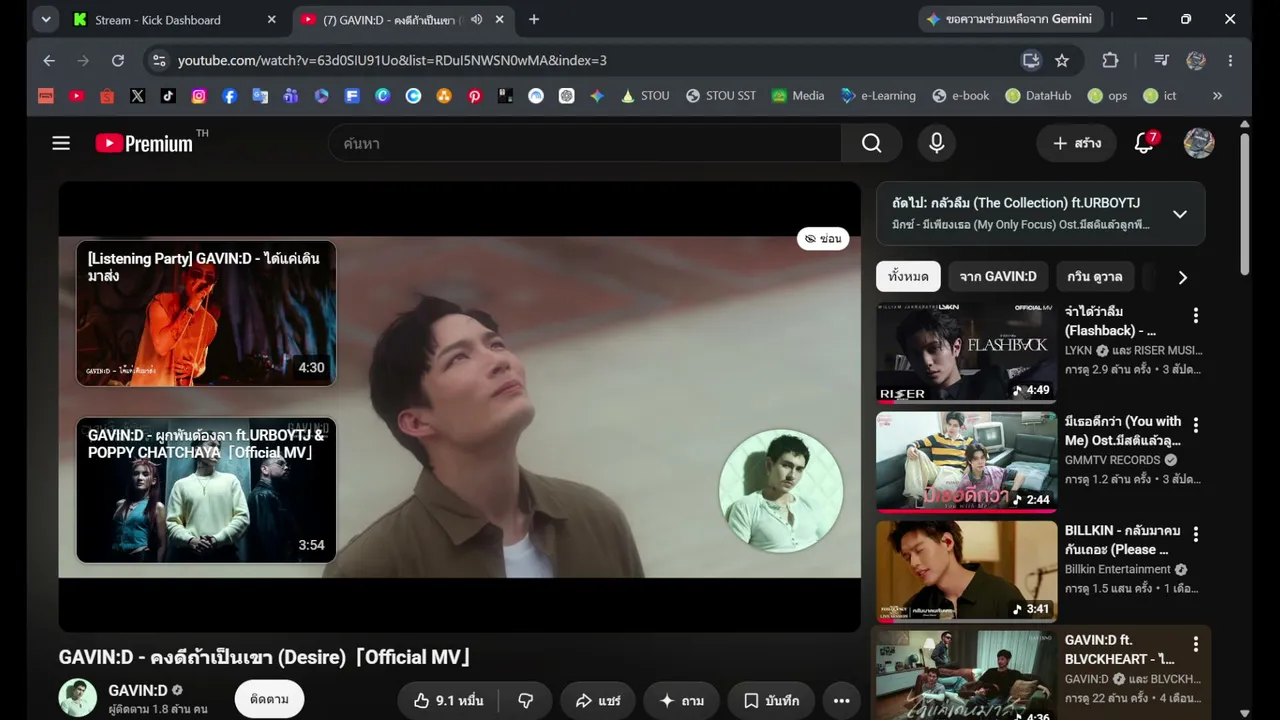This screenshot has height=720, width=1280.
Task: Close the Kick Dashboard tab
Action: point(272,19)
